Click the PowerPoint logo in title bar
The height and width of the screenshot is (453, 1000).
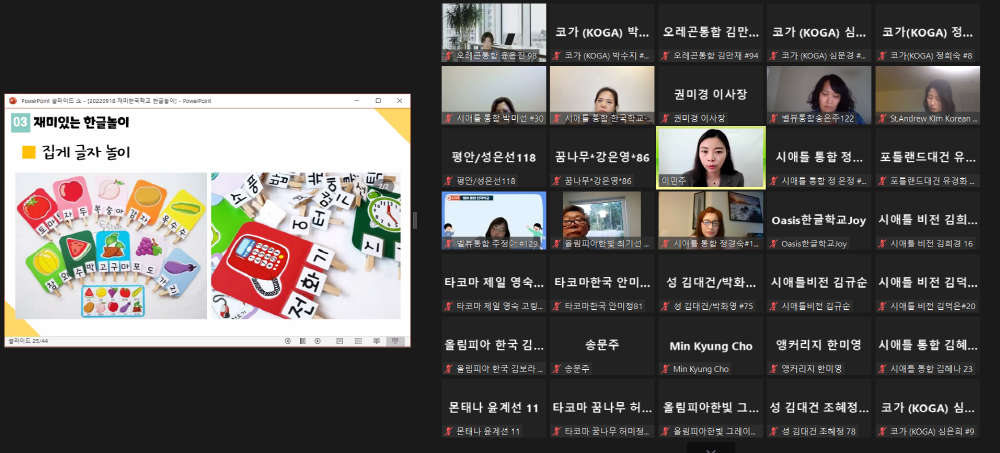click(x=13, y=100)
